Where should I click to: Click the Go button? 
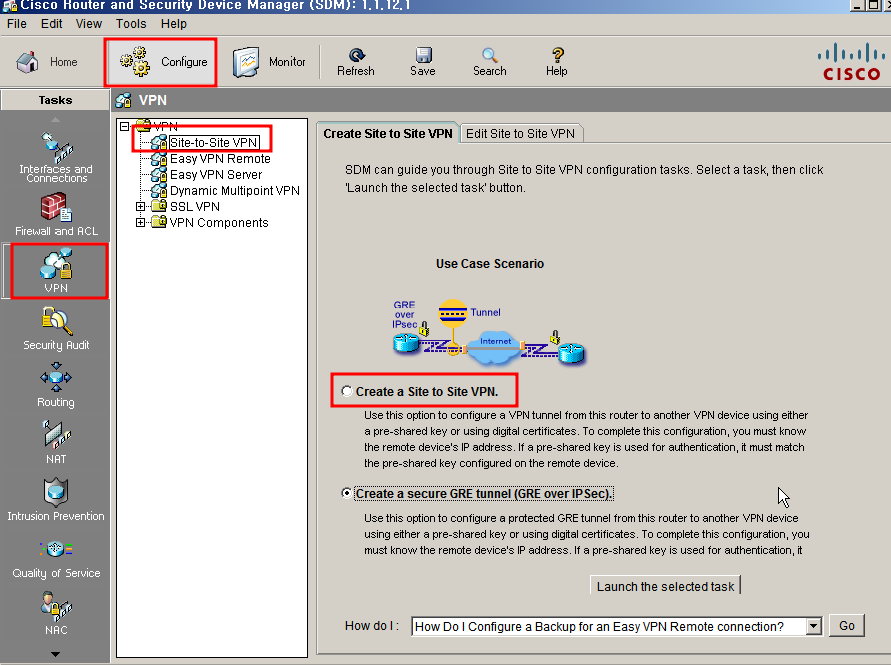click(x=847, y=626)
